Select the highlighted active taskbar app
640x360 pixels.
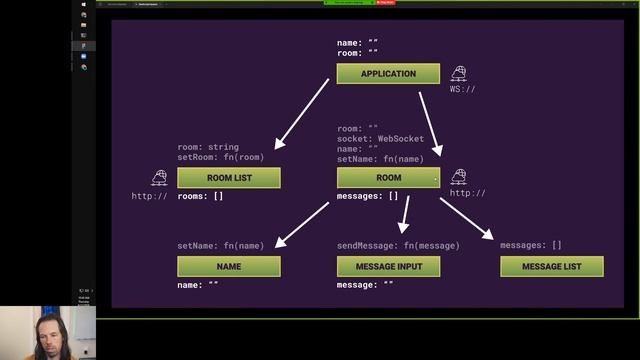(84, 46)
